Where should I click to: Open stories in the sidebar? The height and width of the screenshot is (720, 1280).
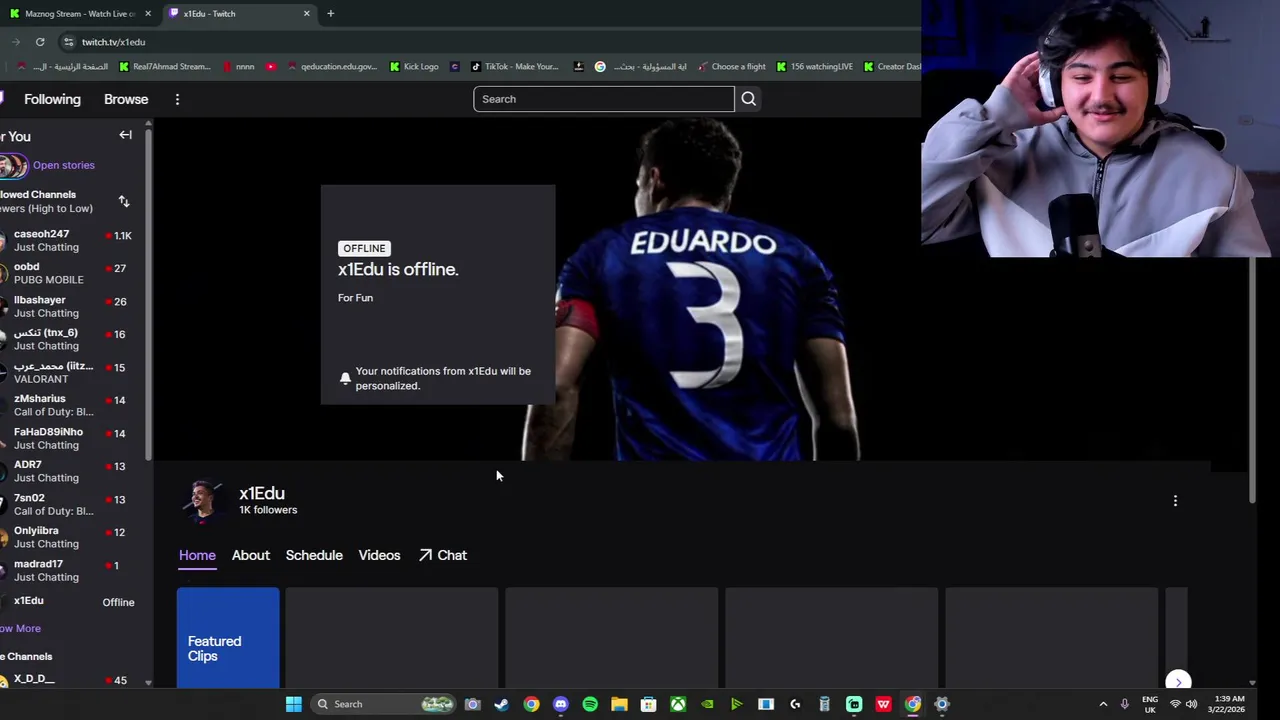coord(63,165)
